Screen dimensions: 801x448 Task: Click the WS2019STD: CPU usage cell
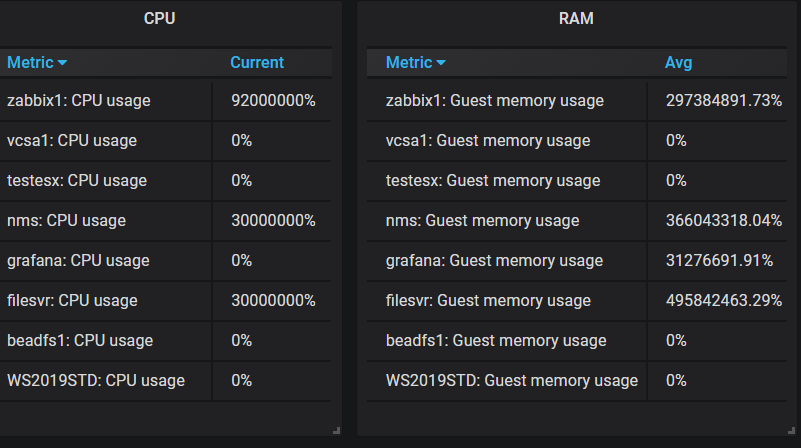point(96,381)
